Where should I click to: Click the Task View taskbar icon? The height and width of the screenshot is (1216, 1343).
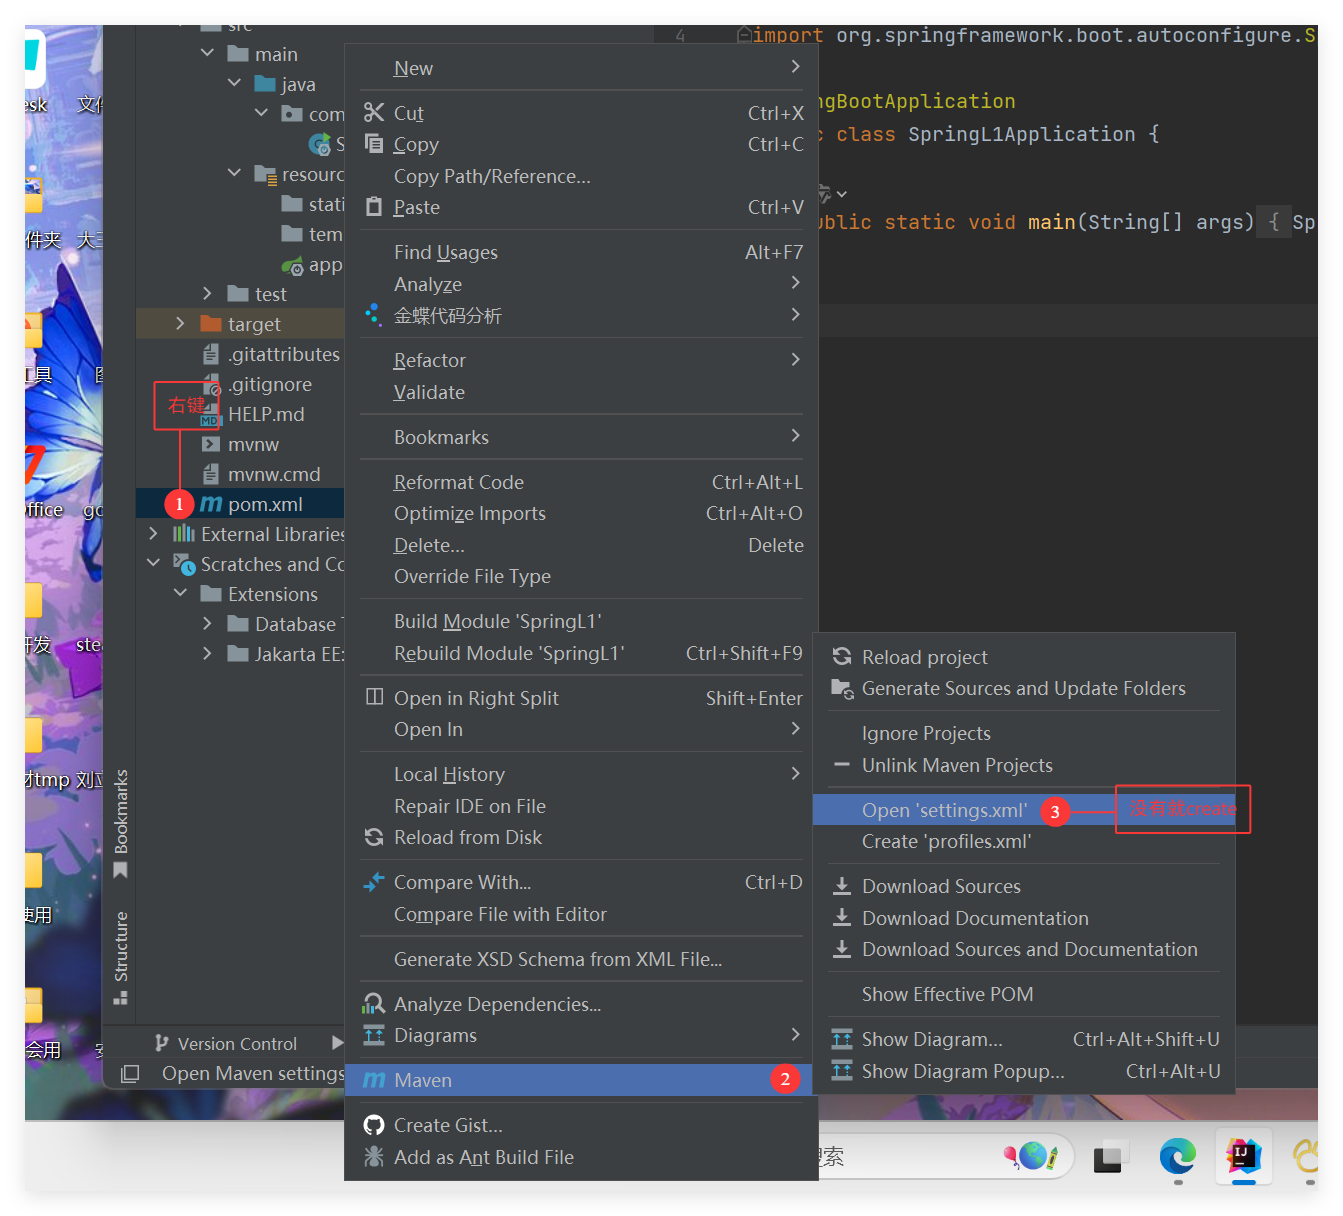pos(1109,1157)
